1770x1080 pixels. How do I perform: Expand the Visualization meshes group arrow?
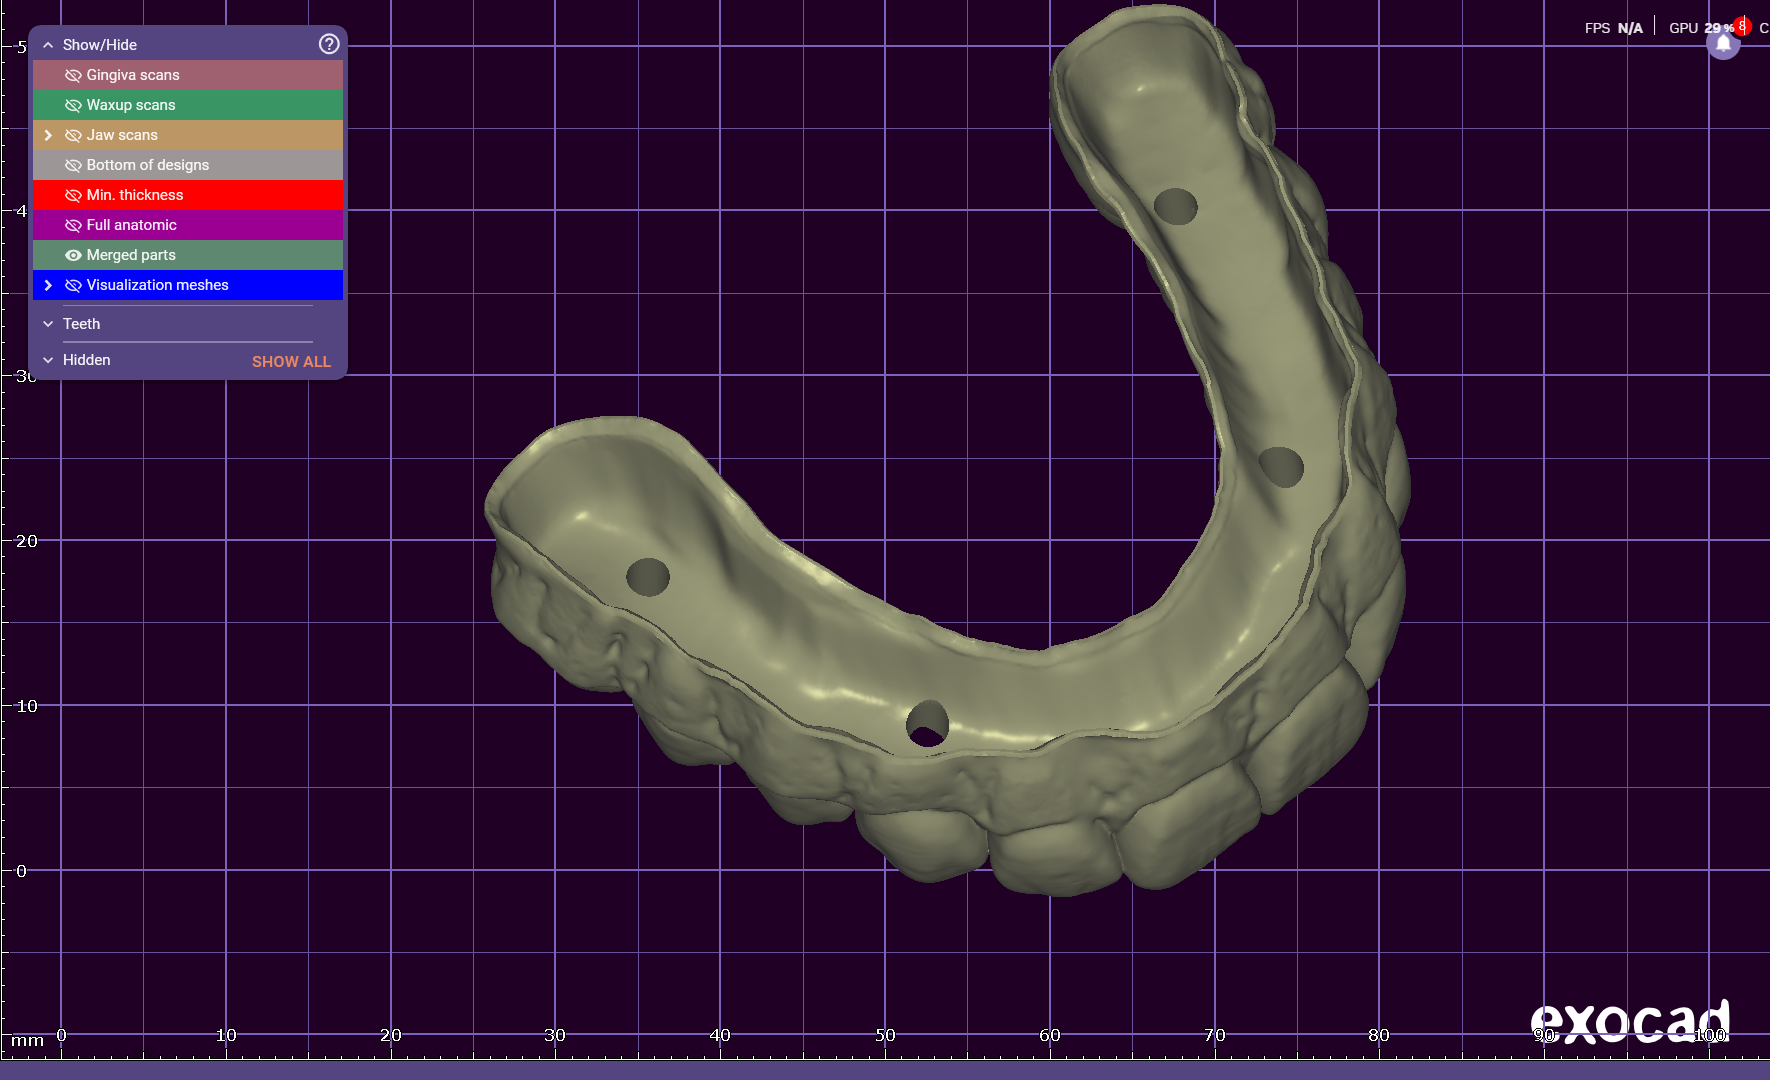(48, 285)
